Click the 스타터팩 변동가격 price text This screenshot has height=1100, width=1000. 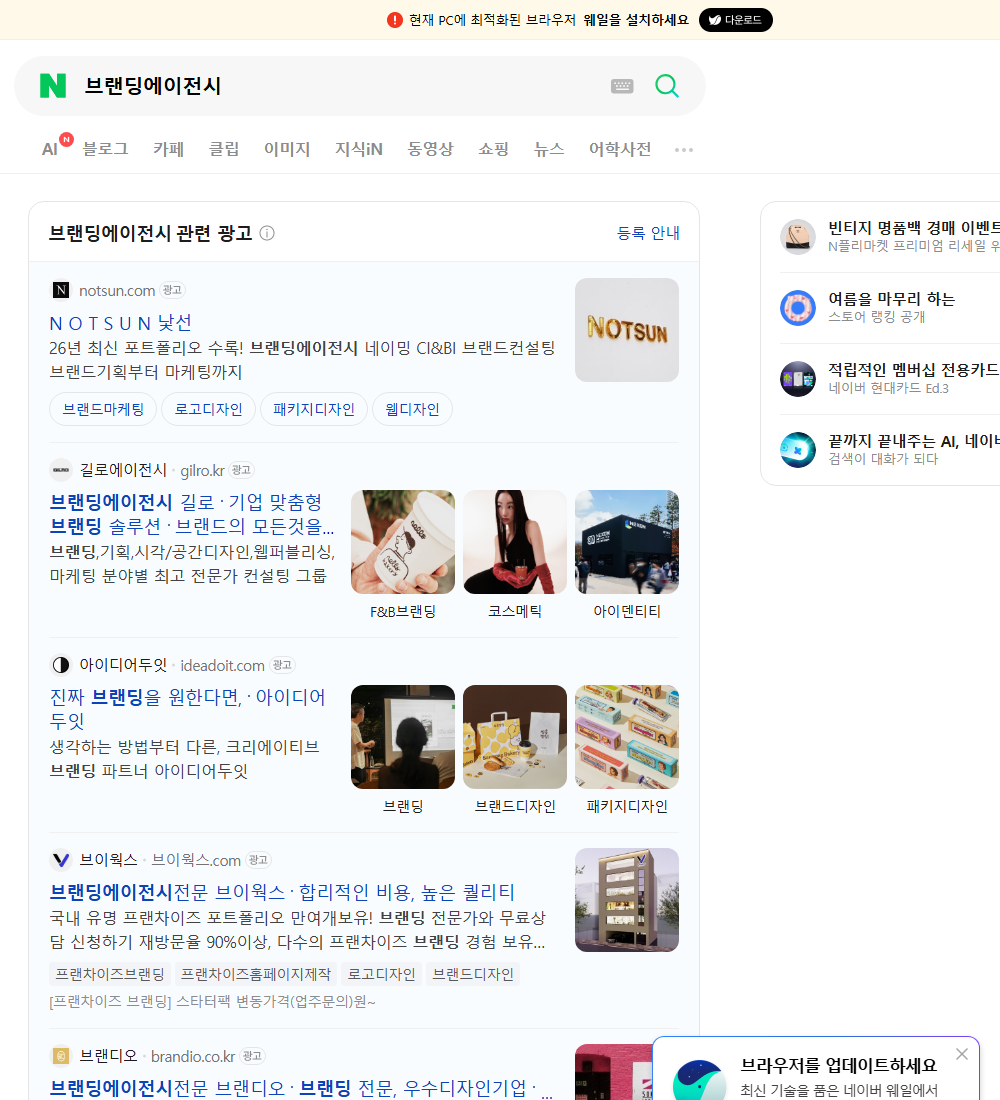coord(212,1002)
